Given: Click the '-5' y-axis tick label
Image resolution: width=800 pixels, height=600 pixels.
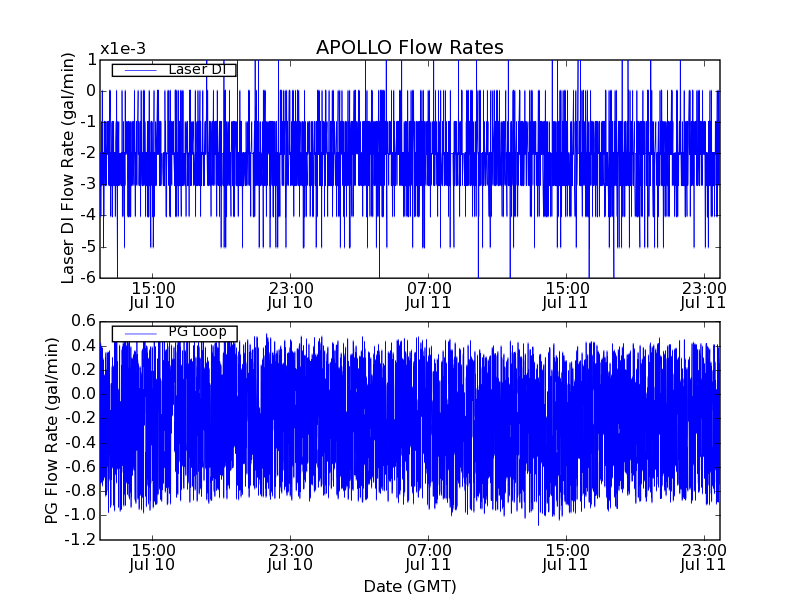Looking at the screenshot, I should point(88,246).
